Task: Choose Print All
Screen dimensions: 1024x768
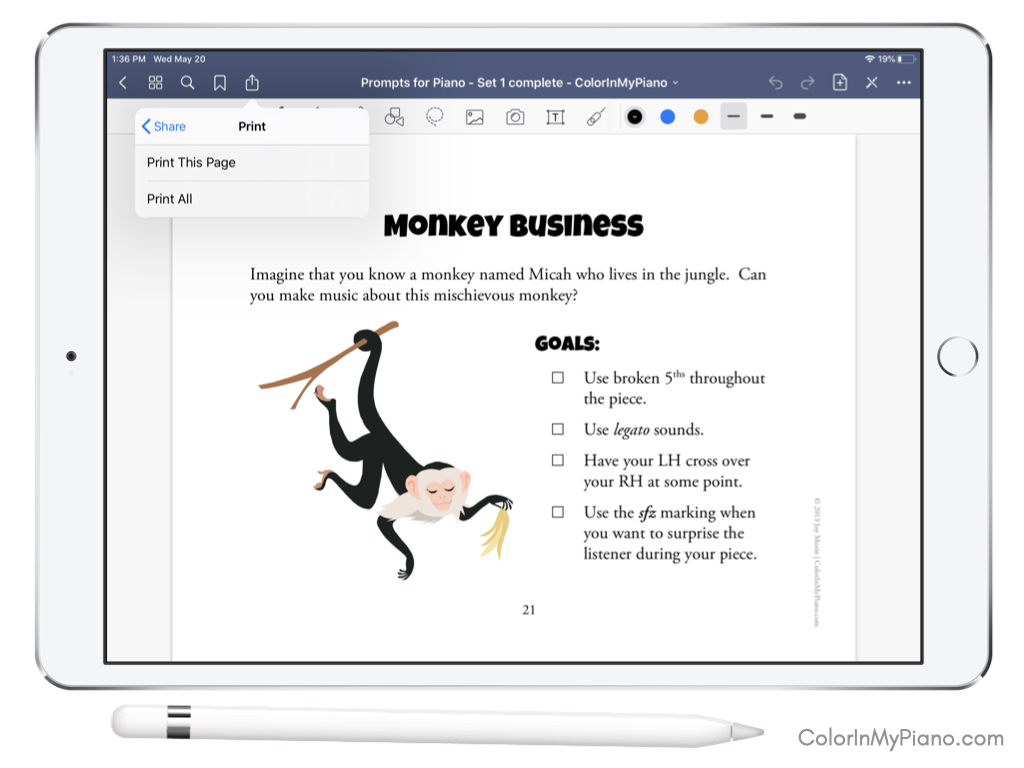Action: click(x=252, y=199)
